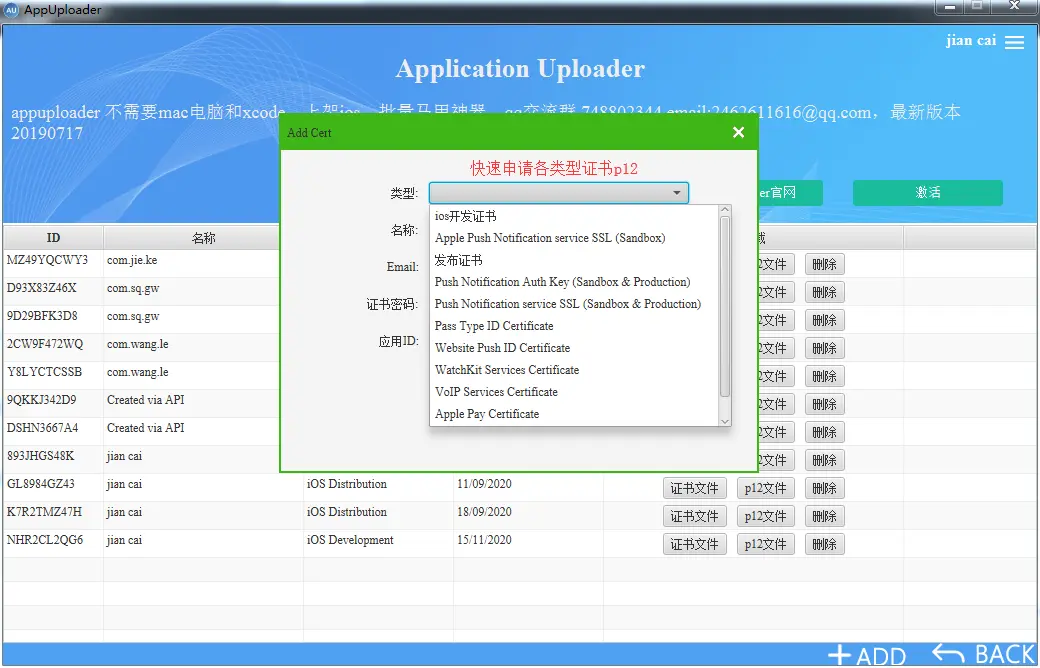Click the BACK button in bottom bar
Viewport: 1040px width, 668px height.
984,655
